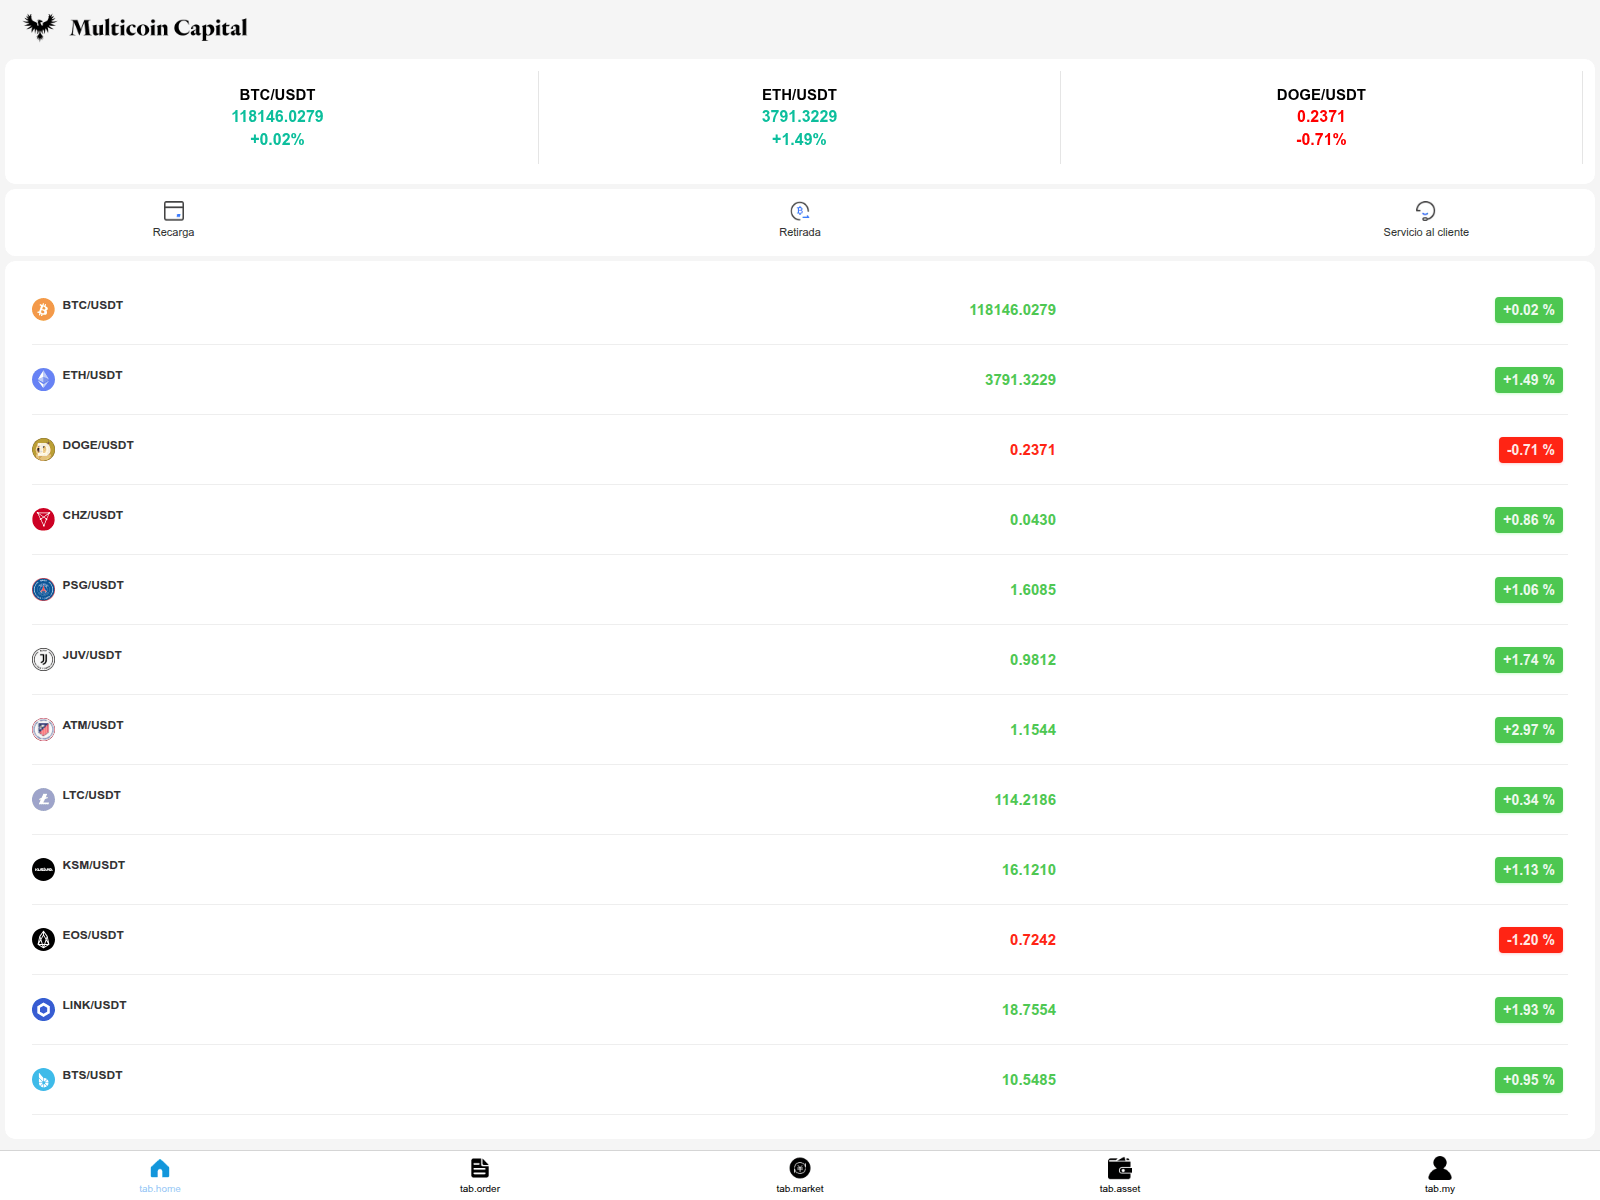Click the Bitcoin coin icon in the BTC/USDT row
The width and height of the screenshot is (1600, 1200).
43,310
